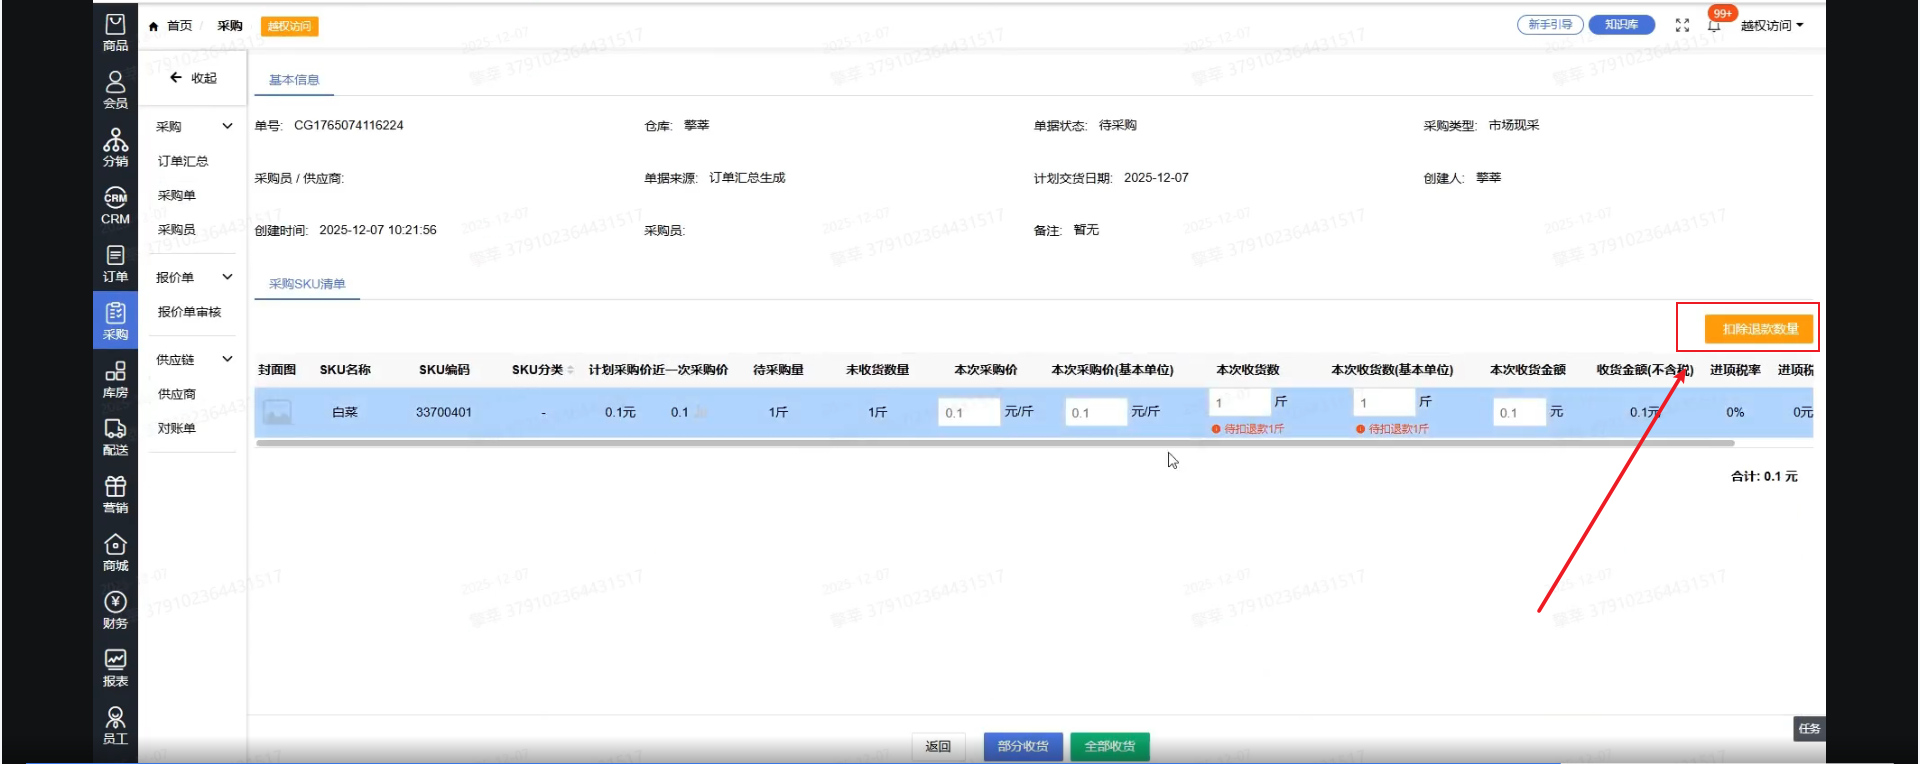Open the 财务 finance module
Image resolution: width=1920 pixels, height=764 pixels.
point(115,609)
